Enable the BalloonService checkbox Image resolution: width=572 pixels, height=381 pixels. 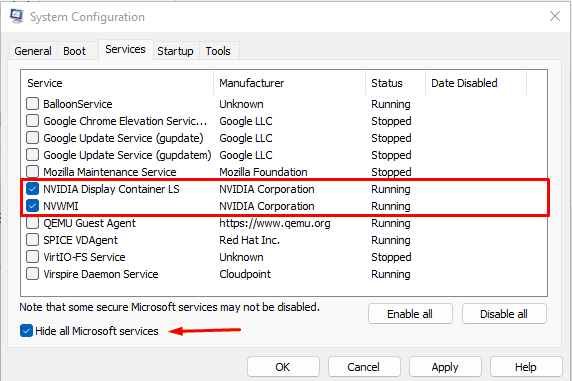[x=32, y=104]
